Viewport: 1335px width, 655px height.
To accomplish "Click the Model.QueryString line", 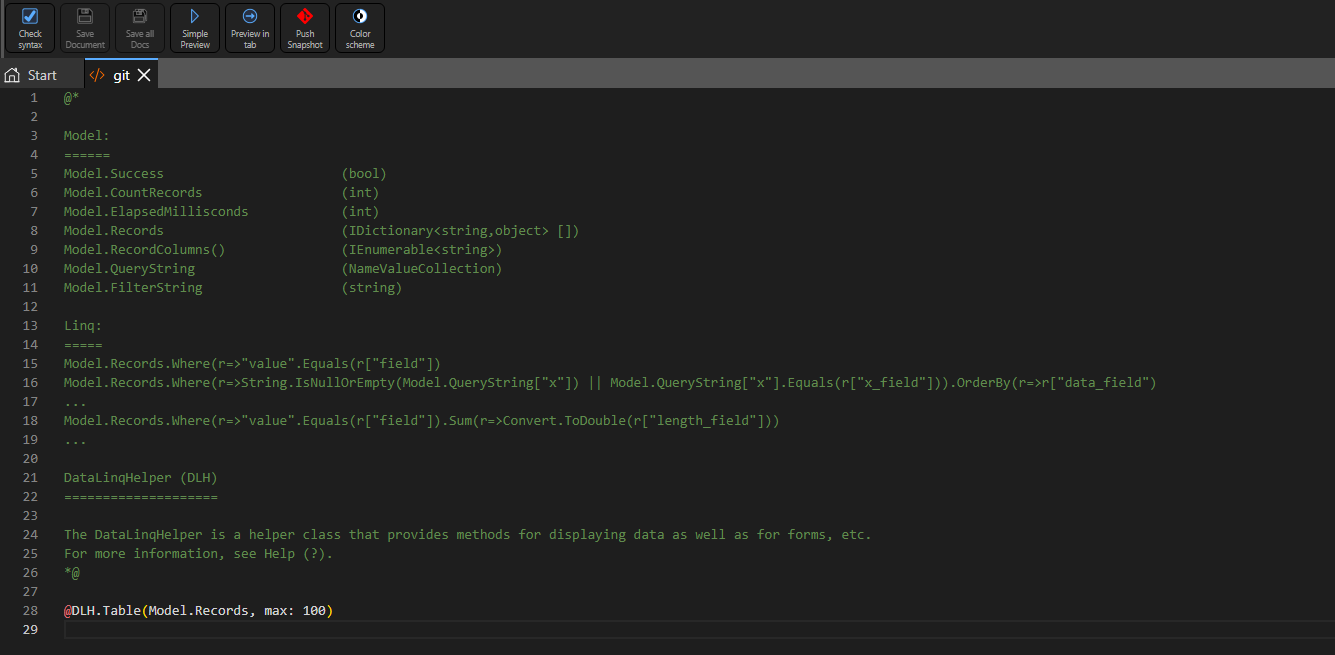I will pyautogui.click(x=283, y=268).
